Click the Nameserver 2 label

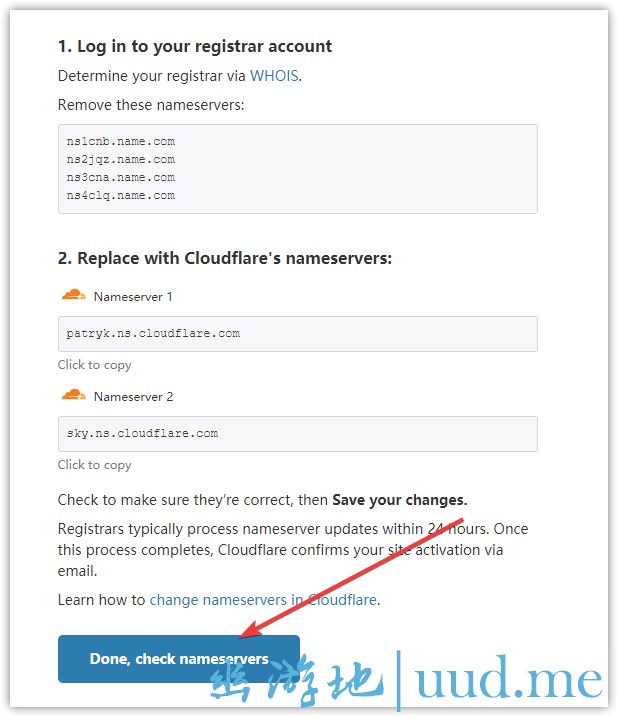pyautogui.click(x=133, y=397)
